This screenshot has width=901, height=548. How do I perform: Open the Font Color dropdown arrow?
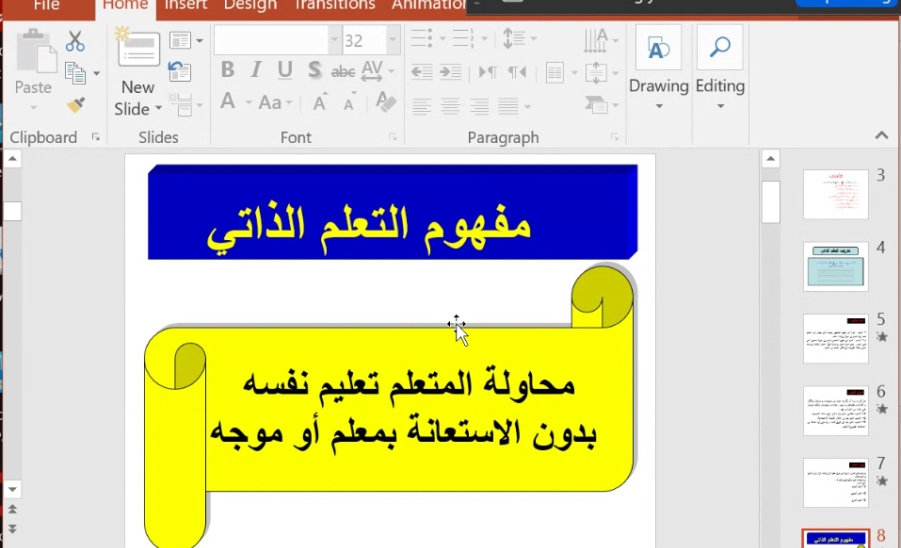[248, 103]
